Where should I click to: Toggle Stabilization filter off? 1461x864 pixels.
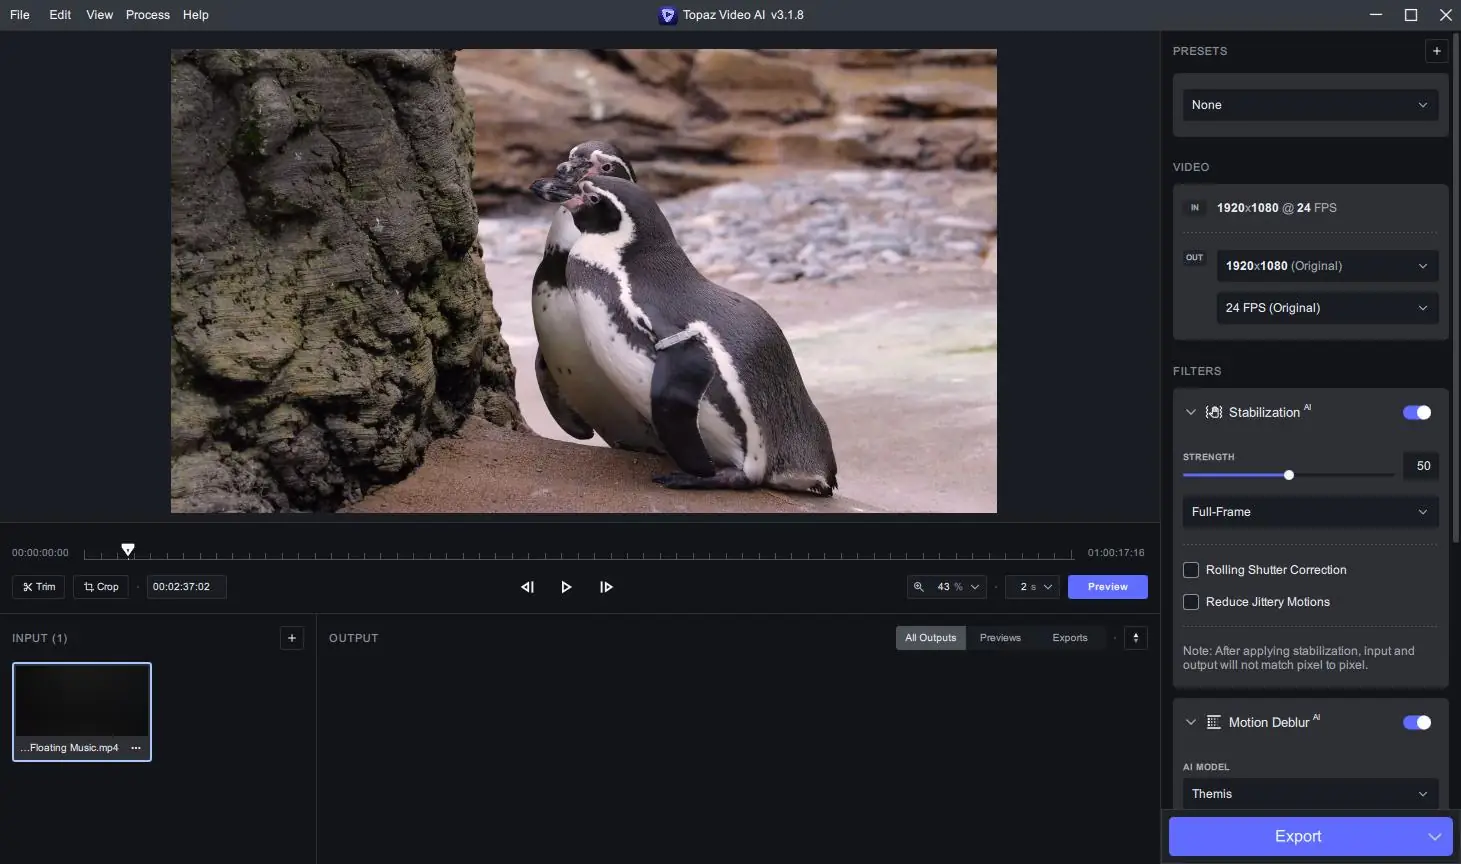[x=1417, y=412]
